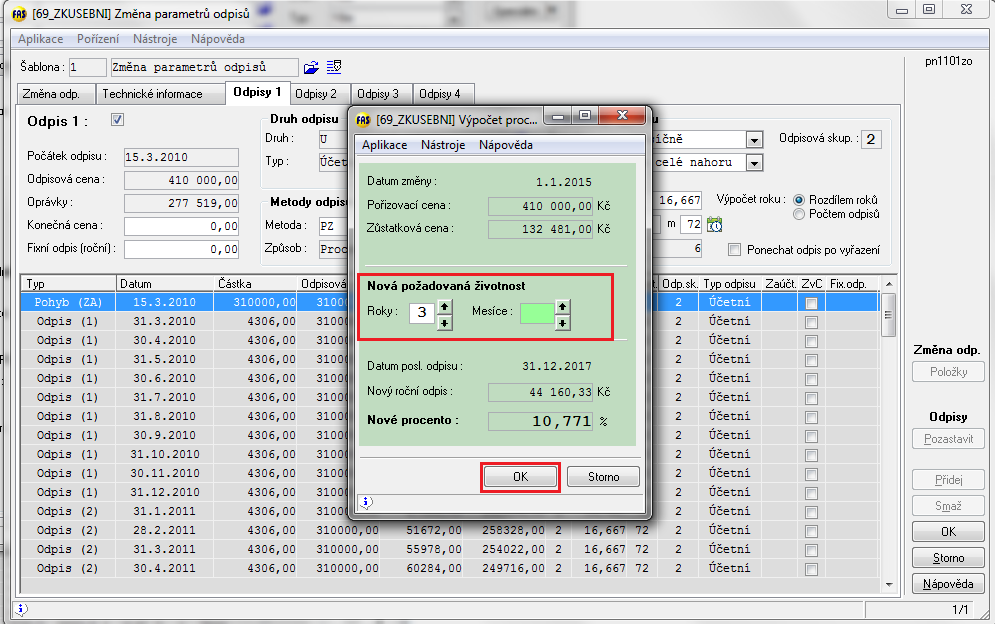
Task: Confirm the dialog with the OK button
Action: [x=520, y=477]
